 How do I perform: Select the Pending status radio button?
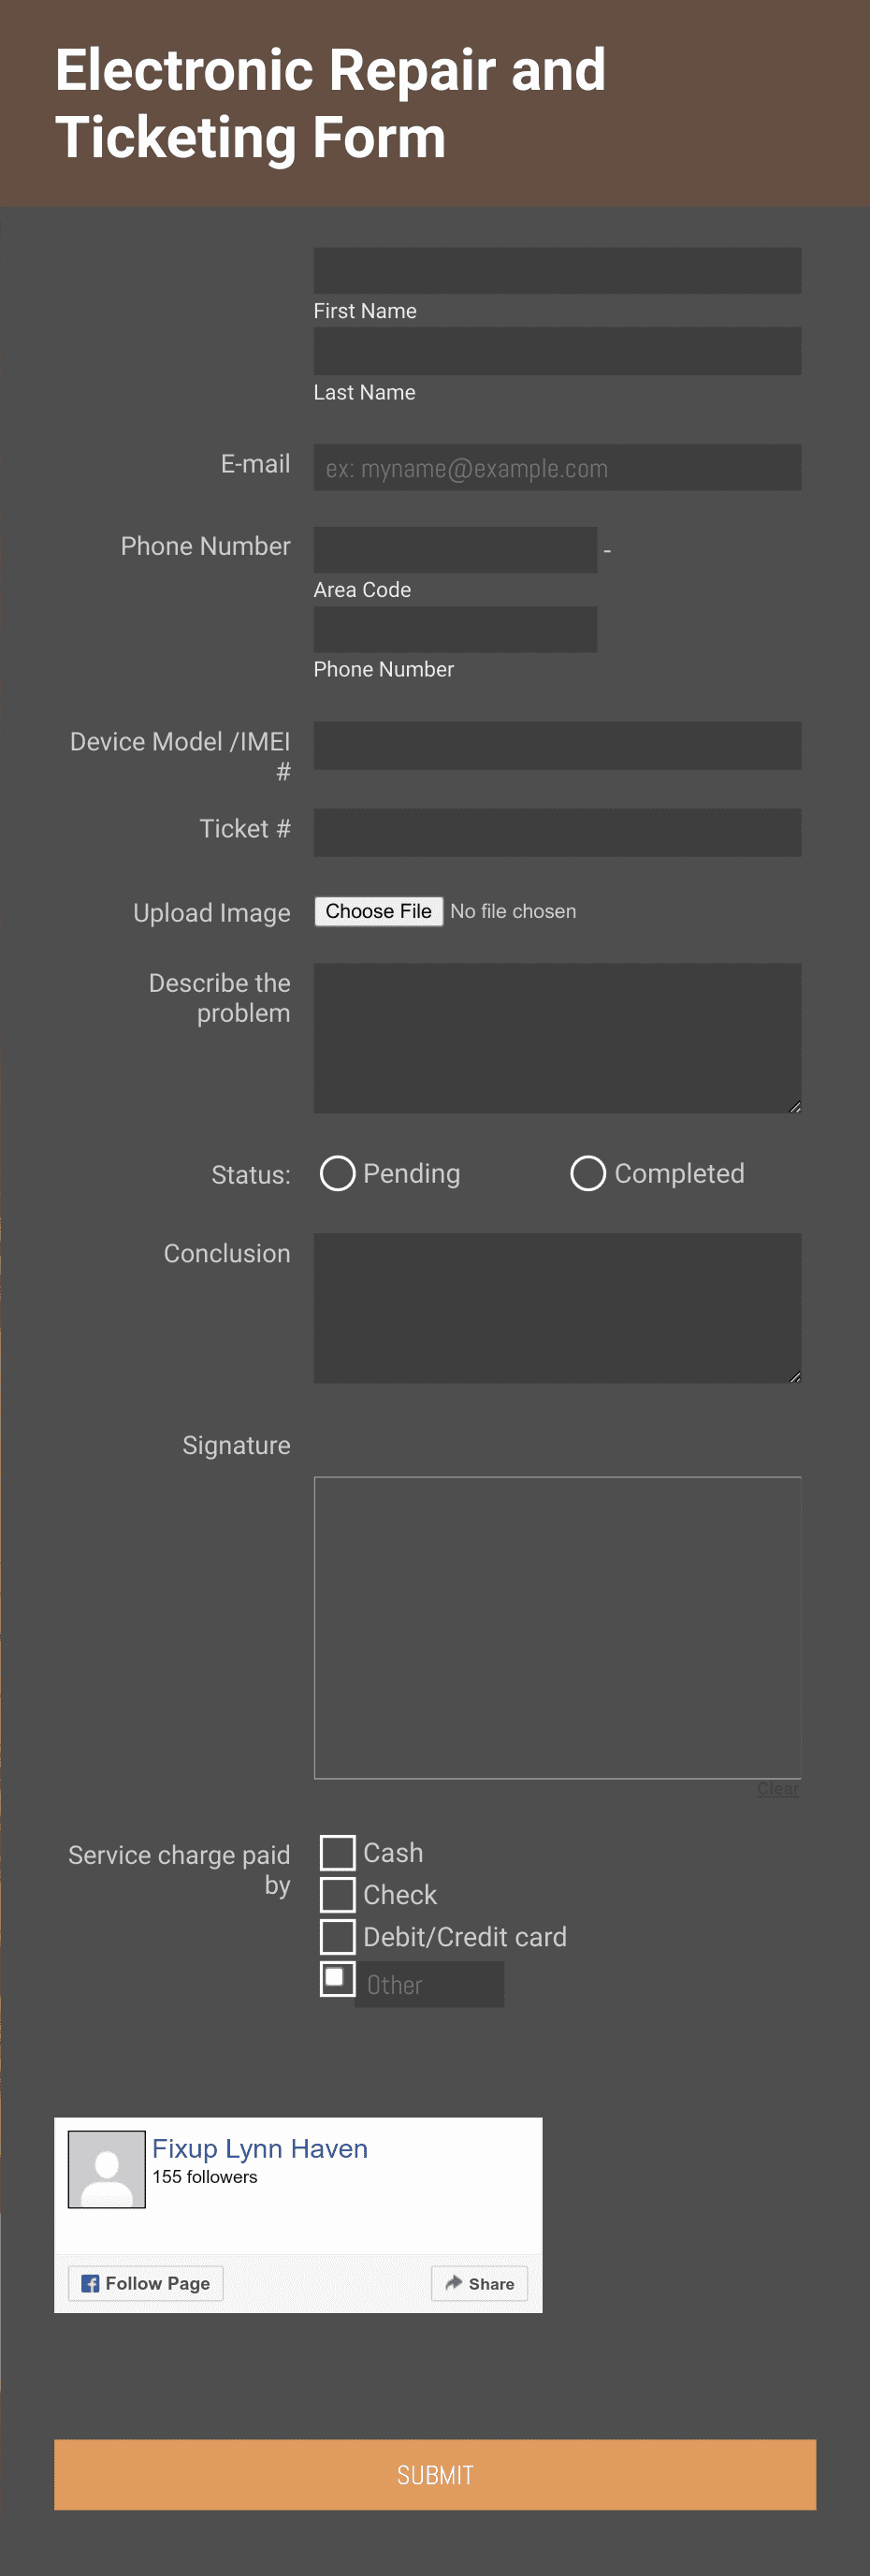[x=337, y=1174]
